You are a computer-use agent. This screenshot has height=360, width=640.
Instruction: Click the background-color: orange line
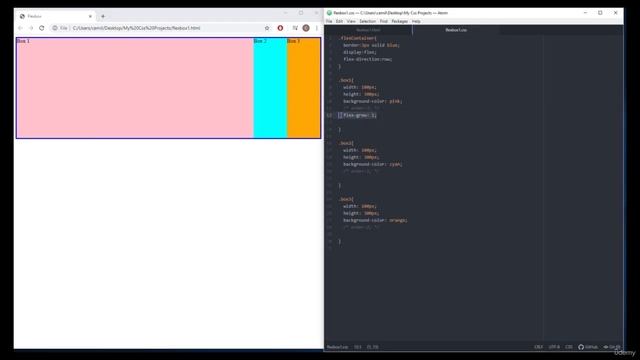point(375,220)
